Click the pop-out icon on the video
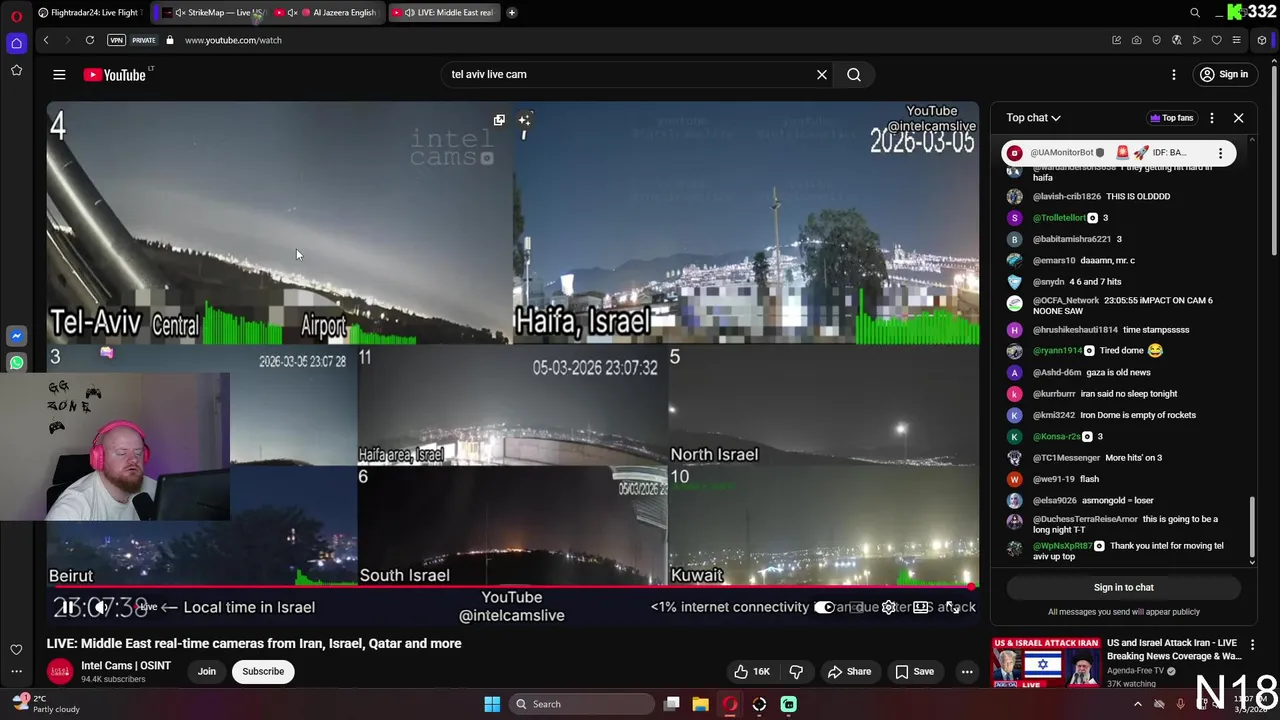 click(499, 120)
